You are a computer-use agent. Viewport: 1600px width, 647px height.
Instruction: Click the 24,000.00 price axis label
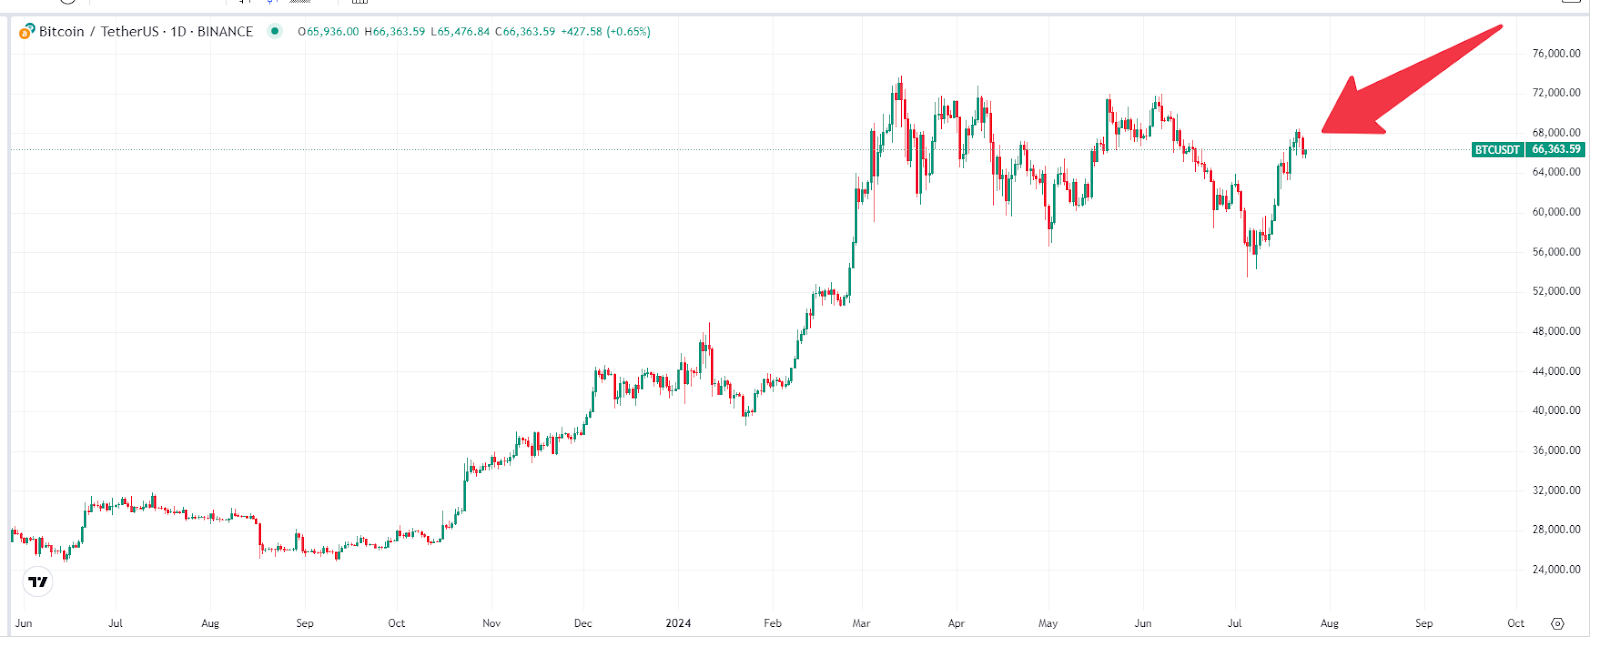pos(1556,569)
